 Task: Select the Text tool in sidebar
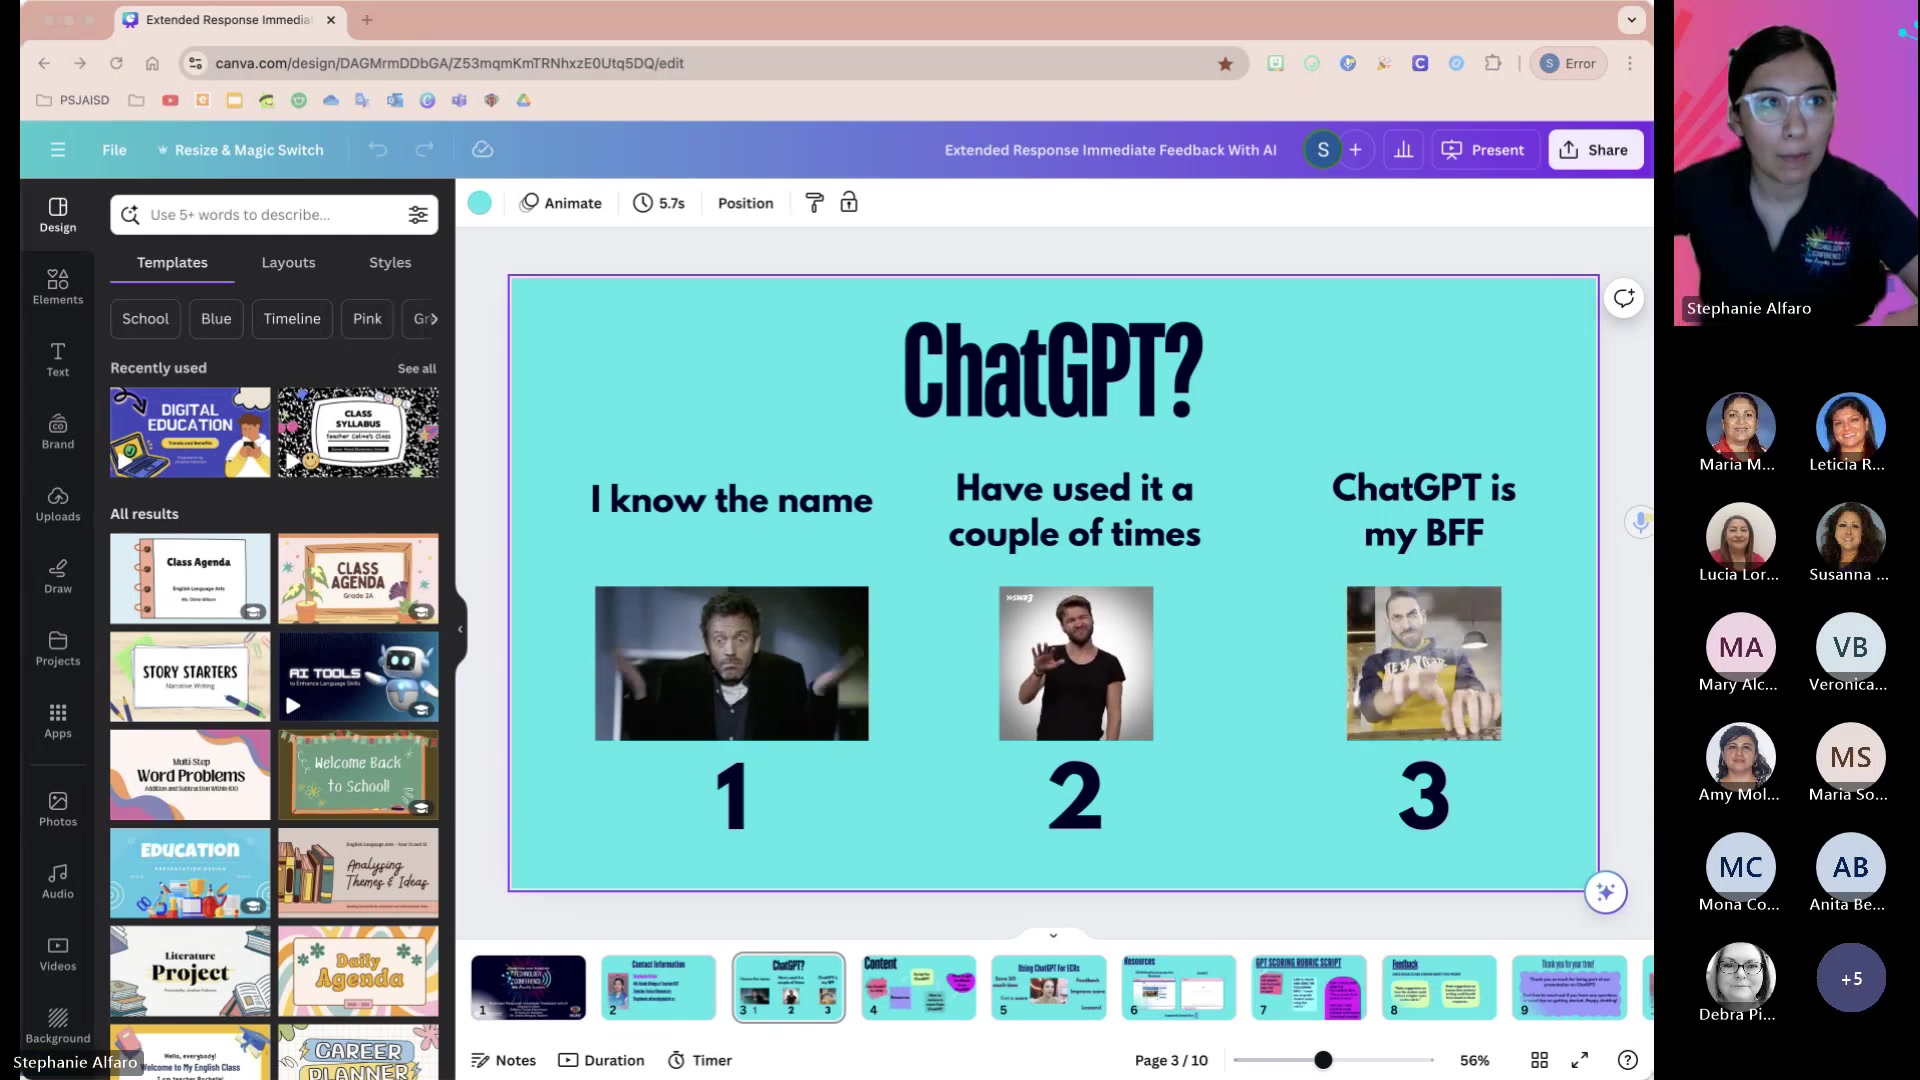58,359
